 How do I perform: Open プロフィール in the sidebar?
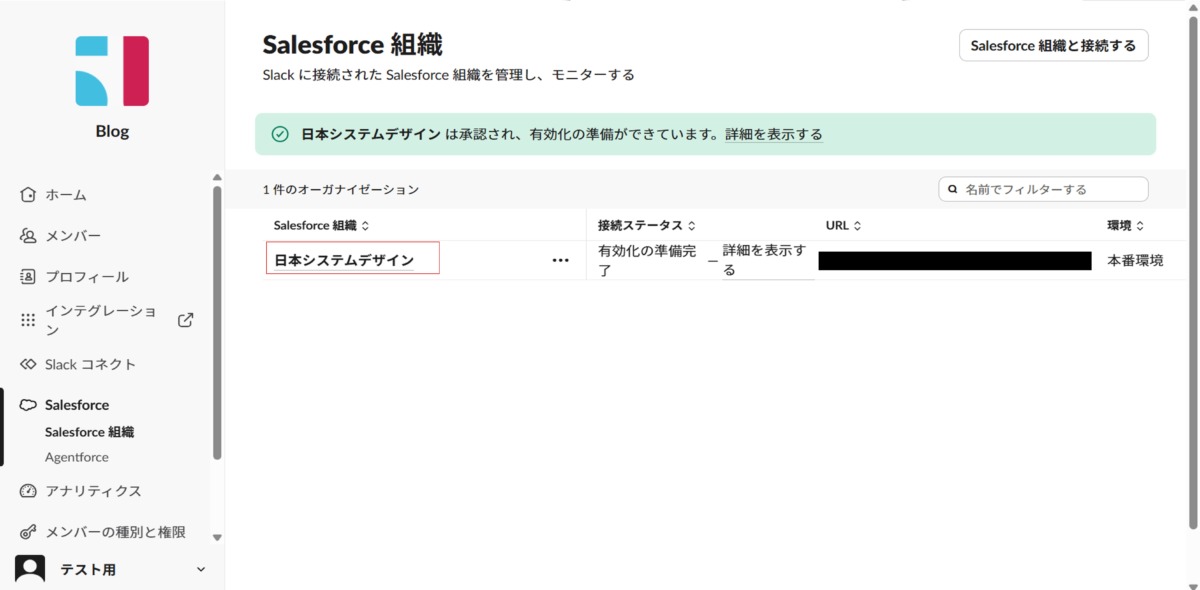pyautogui.click(x=87, y=276)
